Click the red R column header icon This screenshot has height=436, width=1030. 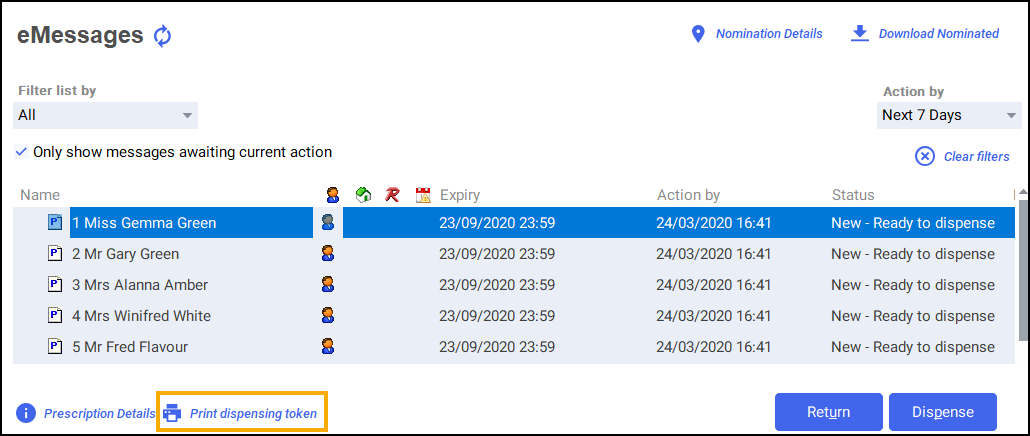[x=392, y=195]
